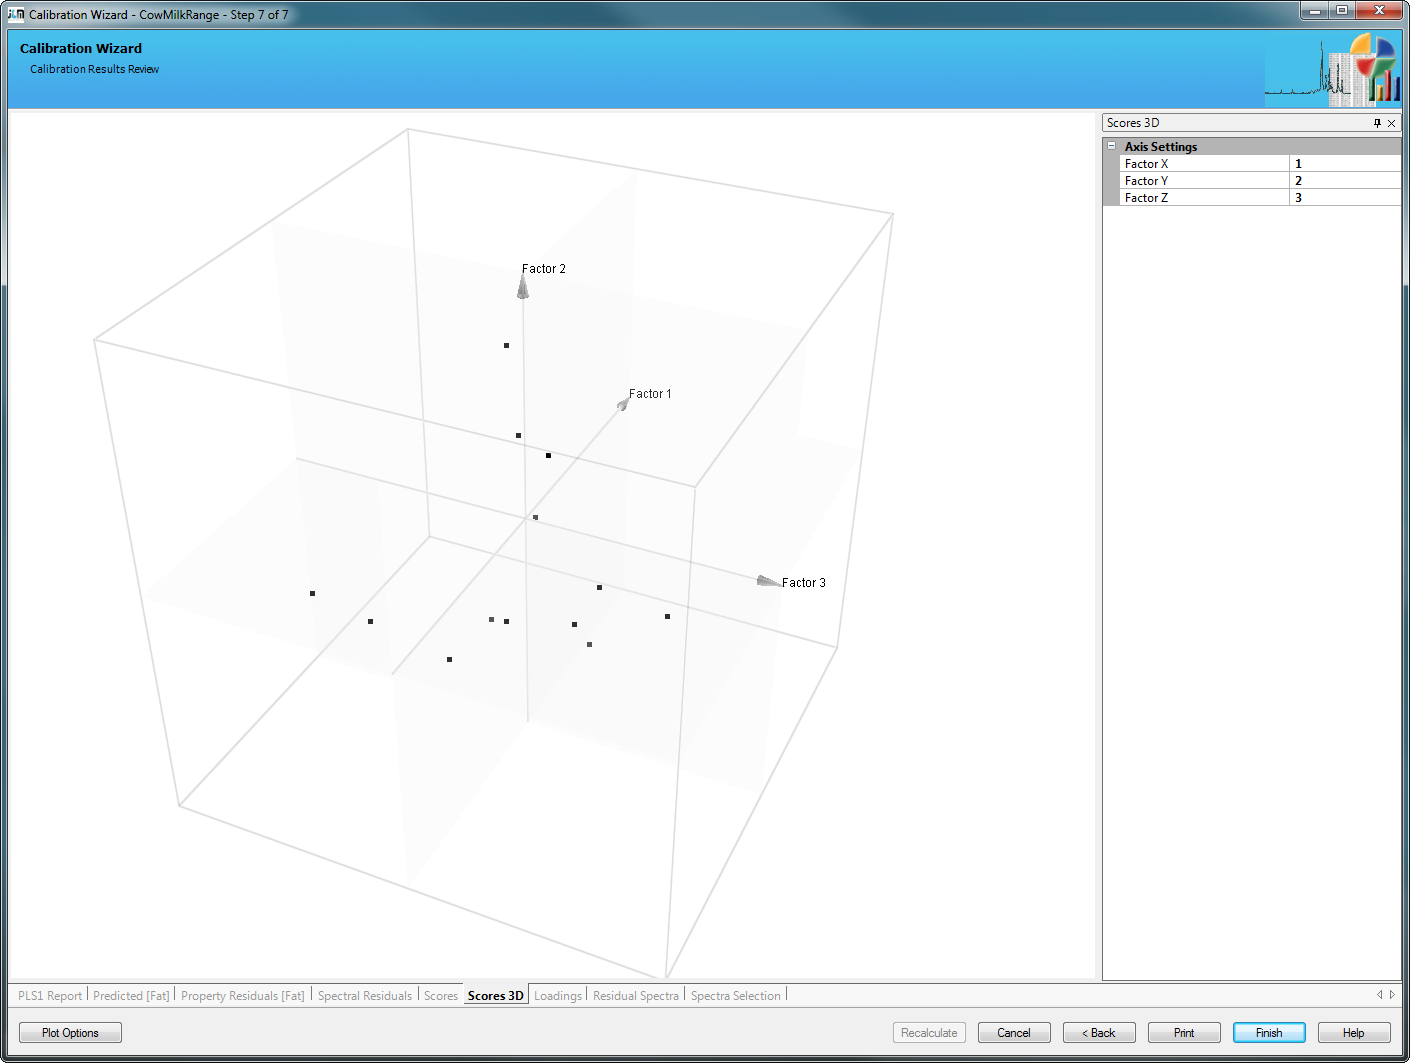
Task: Switch to the PLS1 Report tab
Action: point(50,996)
